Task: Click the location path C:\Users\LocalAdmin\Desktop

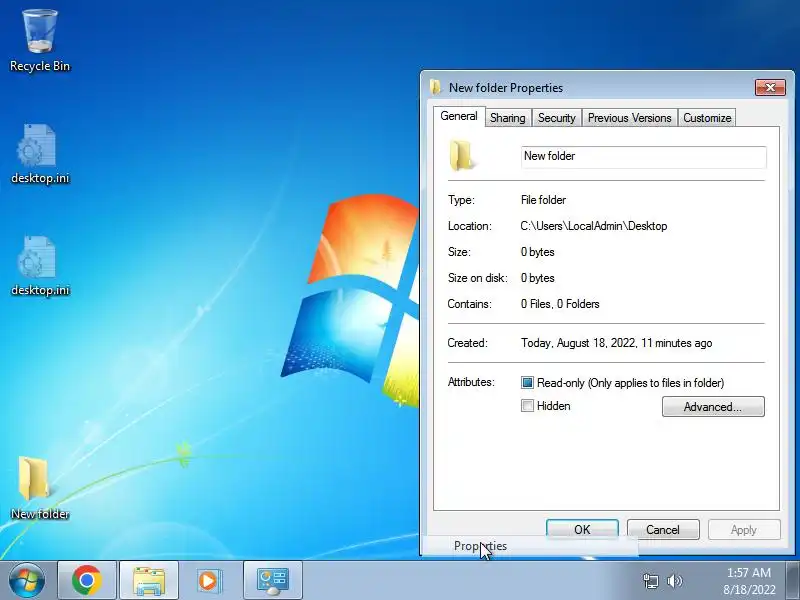Action: point(594,226)
